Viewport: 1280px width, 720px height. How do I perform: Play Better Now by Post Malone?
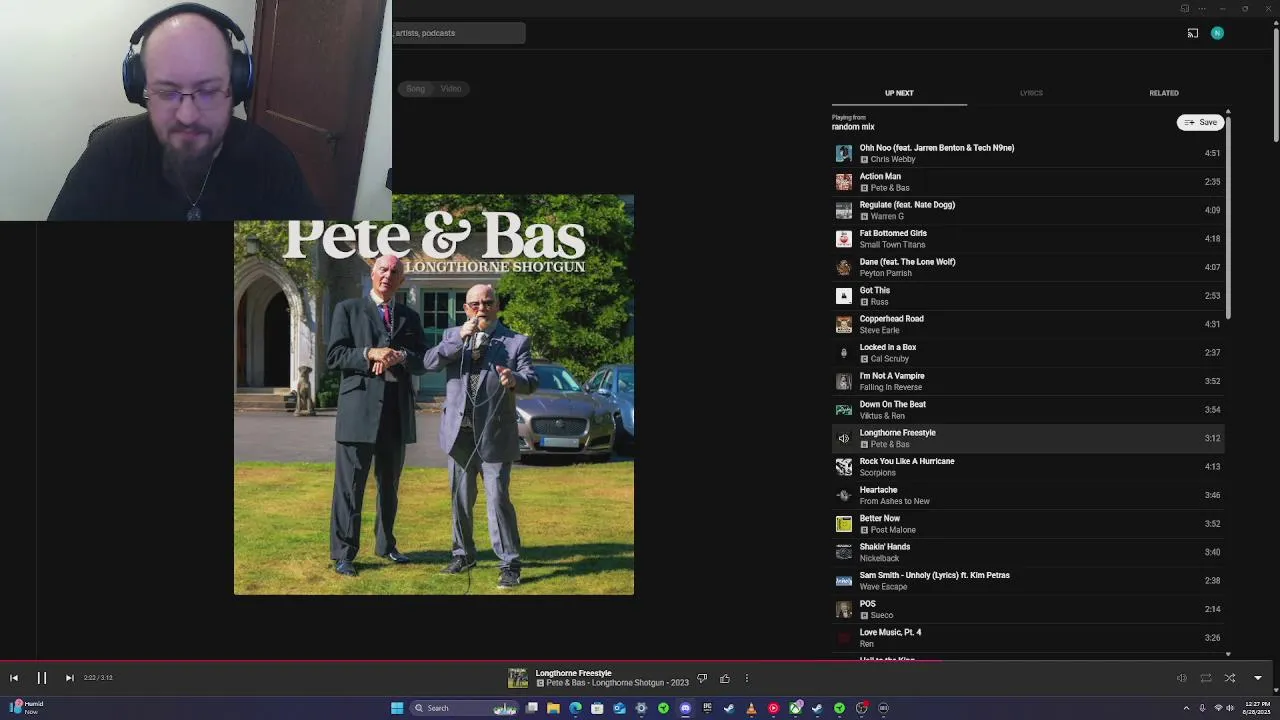pos(1028,524)
